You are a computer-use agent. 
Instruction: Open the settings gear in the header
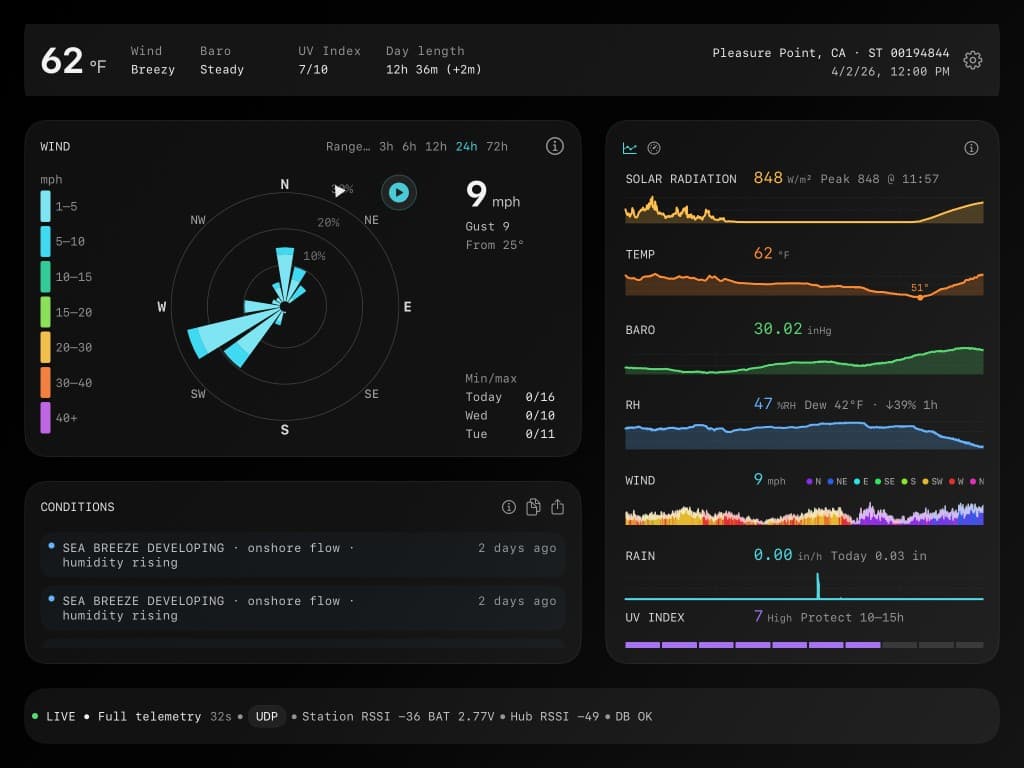(972, 60)
